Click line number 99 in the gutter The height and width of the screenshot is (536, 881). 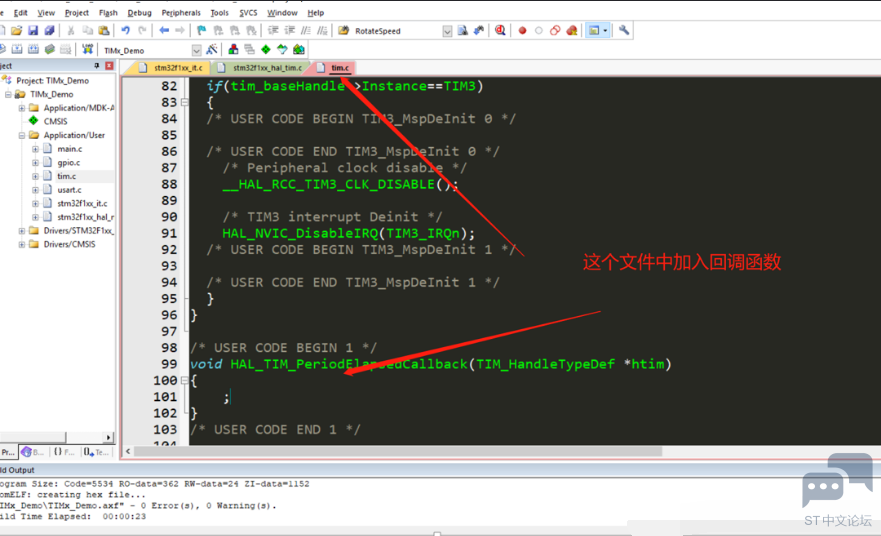tap(169, 364)
